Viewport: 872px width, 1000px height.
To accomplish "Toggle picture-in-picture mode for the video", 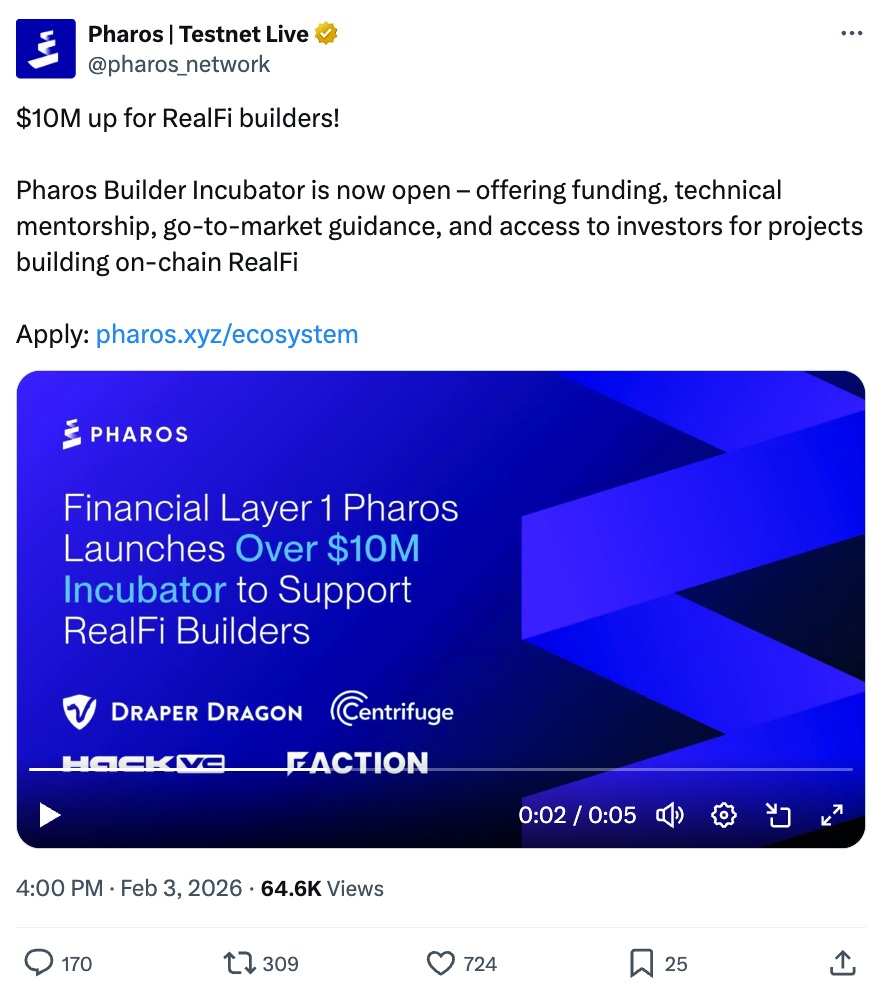I will 778,815.
